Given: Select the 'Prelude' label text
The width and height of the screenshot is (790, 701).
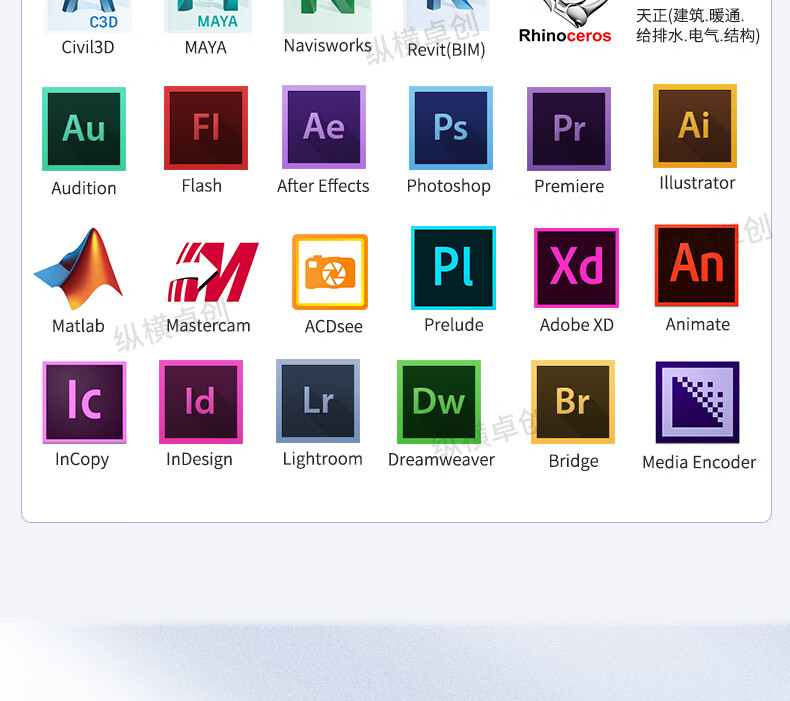Looking at the screenshot, I should pyautogui.click(x=453, y=325).
